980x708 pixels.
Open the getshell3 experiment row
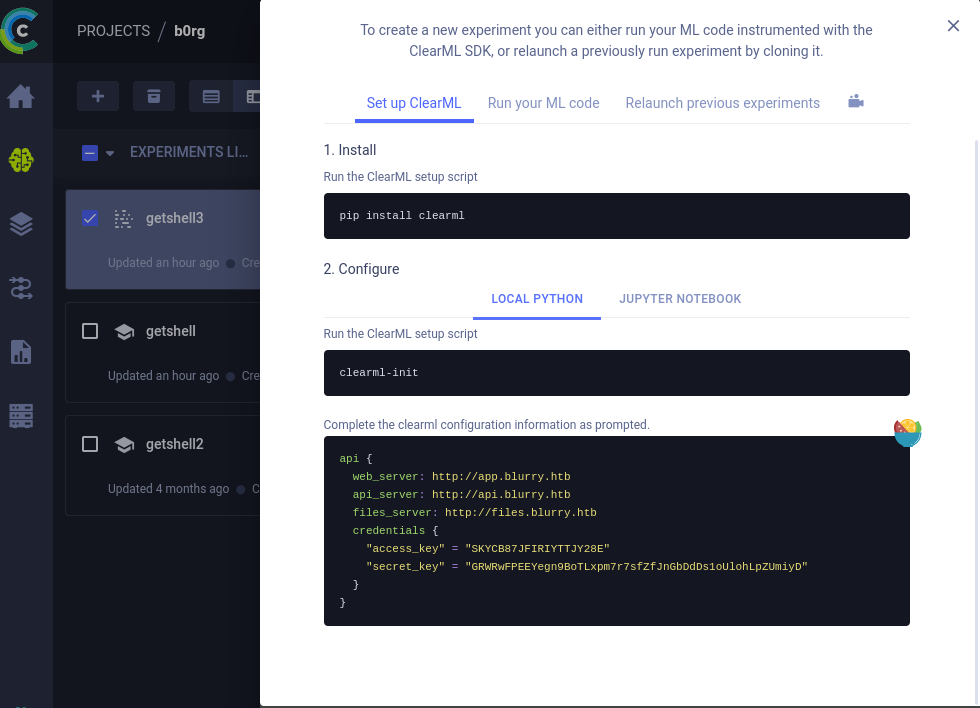[x=163, y=239]
